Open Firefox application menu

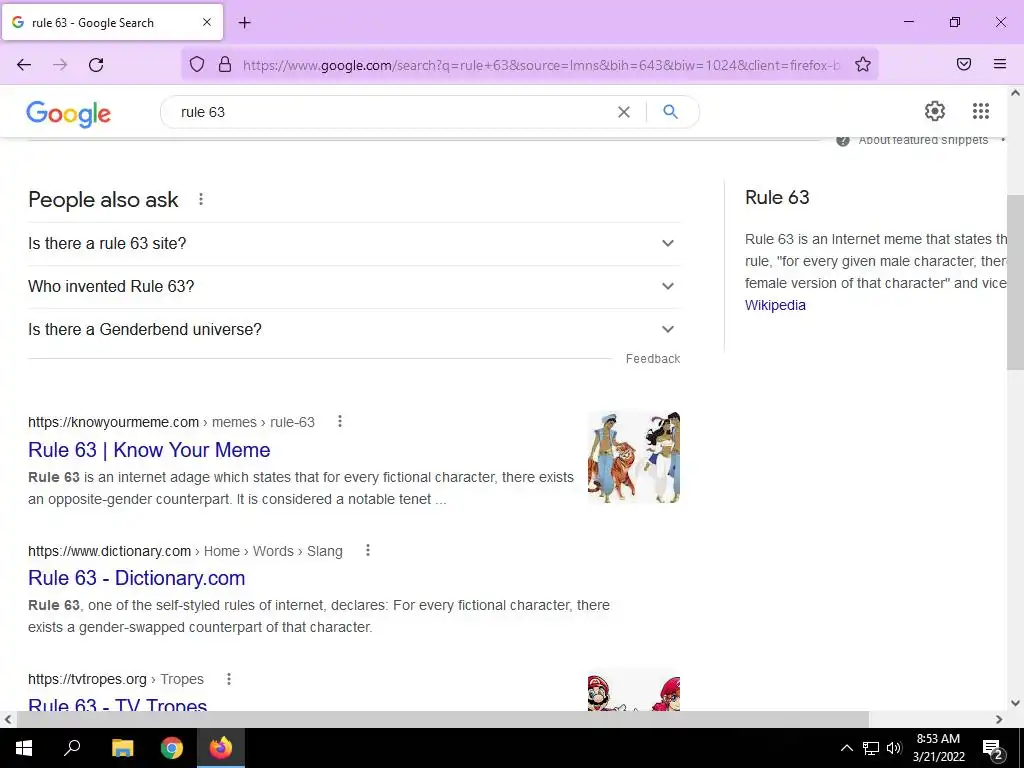pos(1000,64)
